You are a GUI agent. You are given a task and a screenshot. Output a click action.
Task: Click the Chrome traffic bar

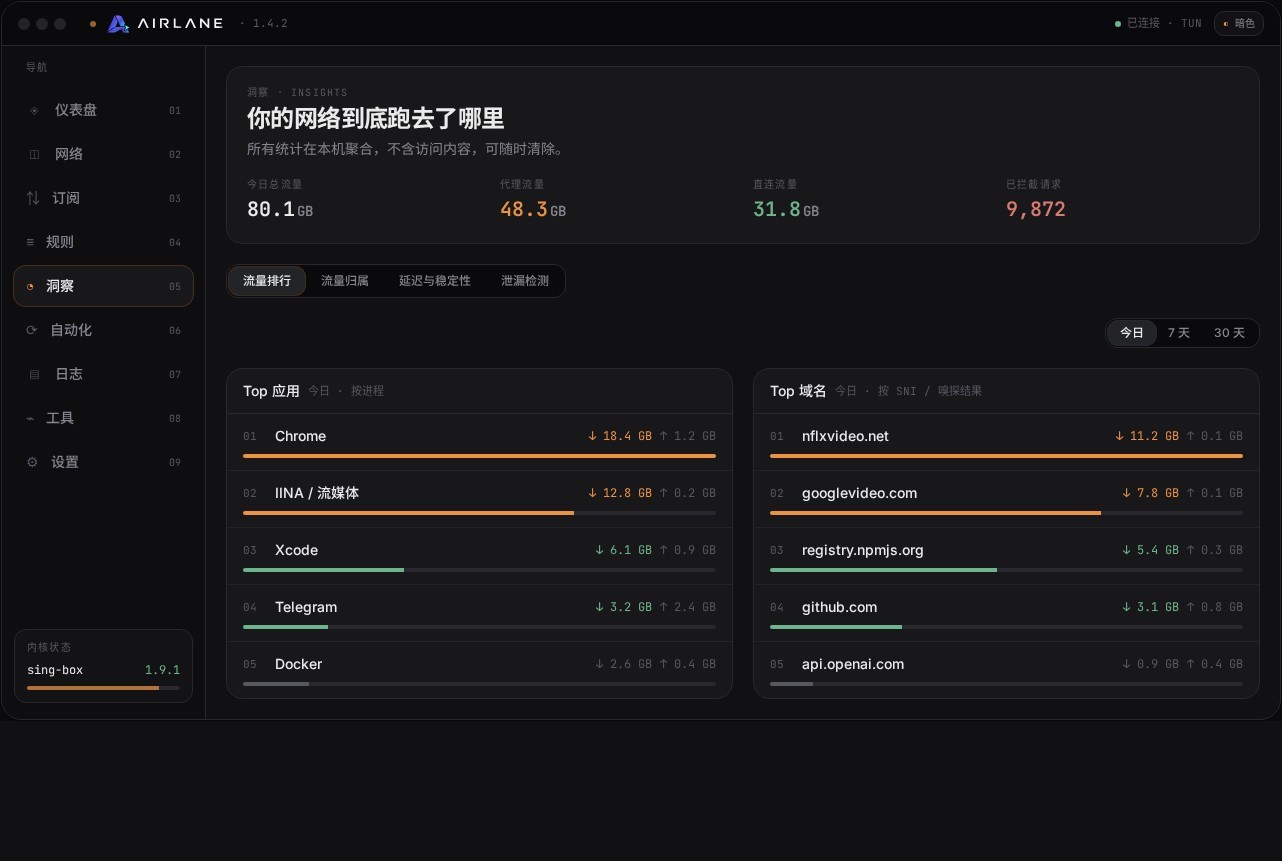(x=479, y=456)
